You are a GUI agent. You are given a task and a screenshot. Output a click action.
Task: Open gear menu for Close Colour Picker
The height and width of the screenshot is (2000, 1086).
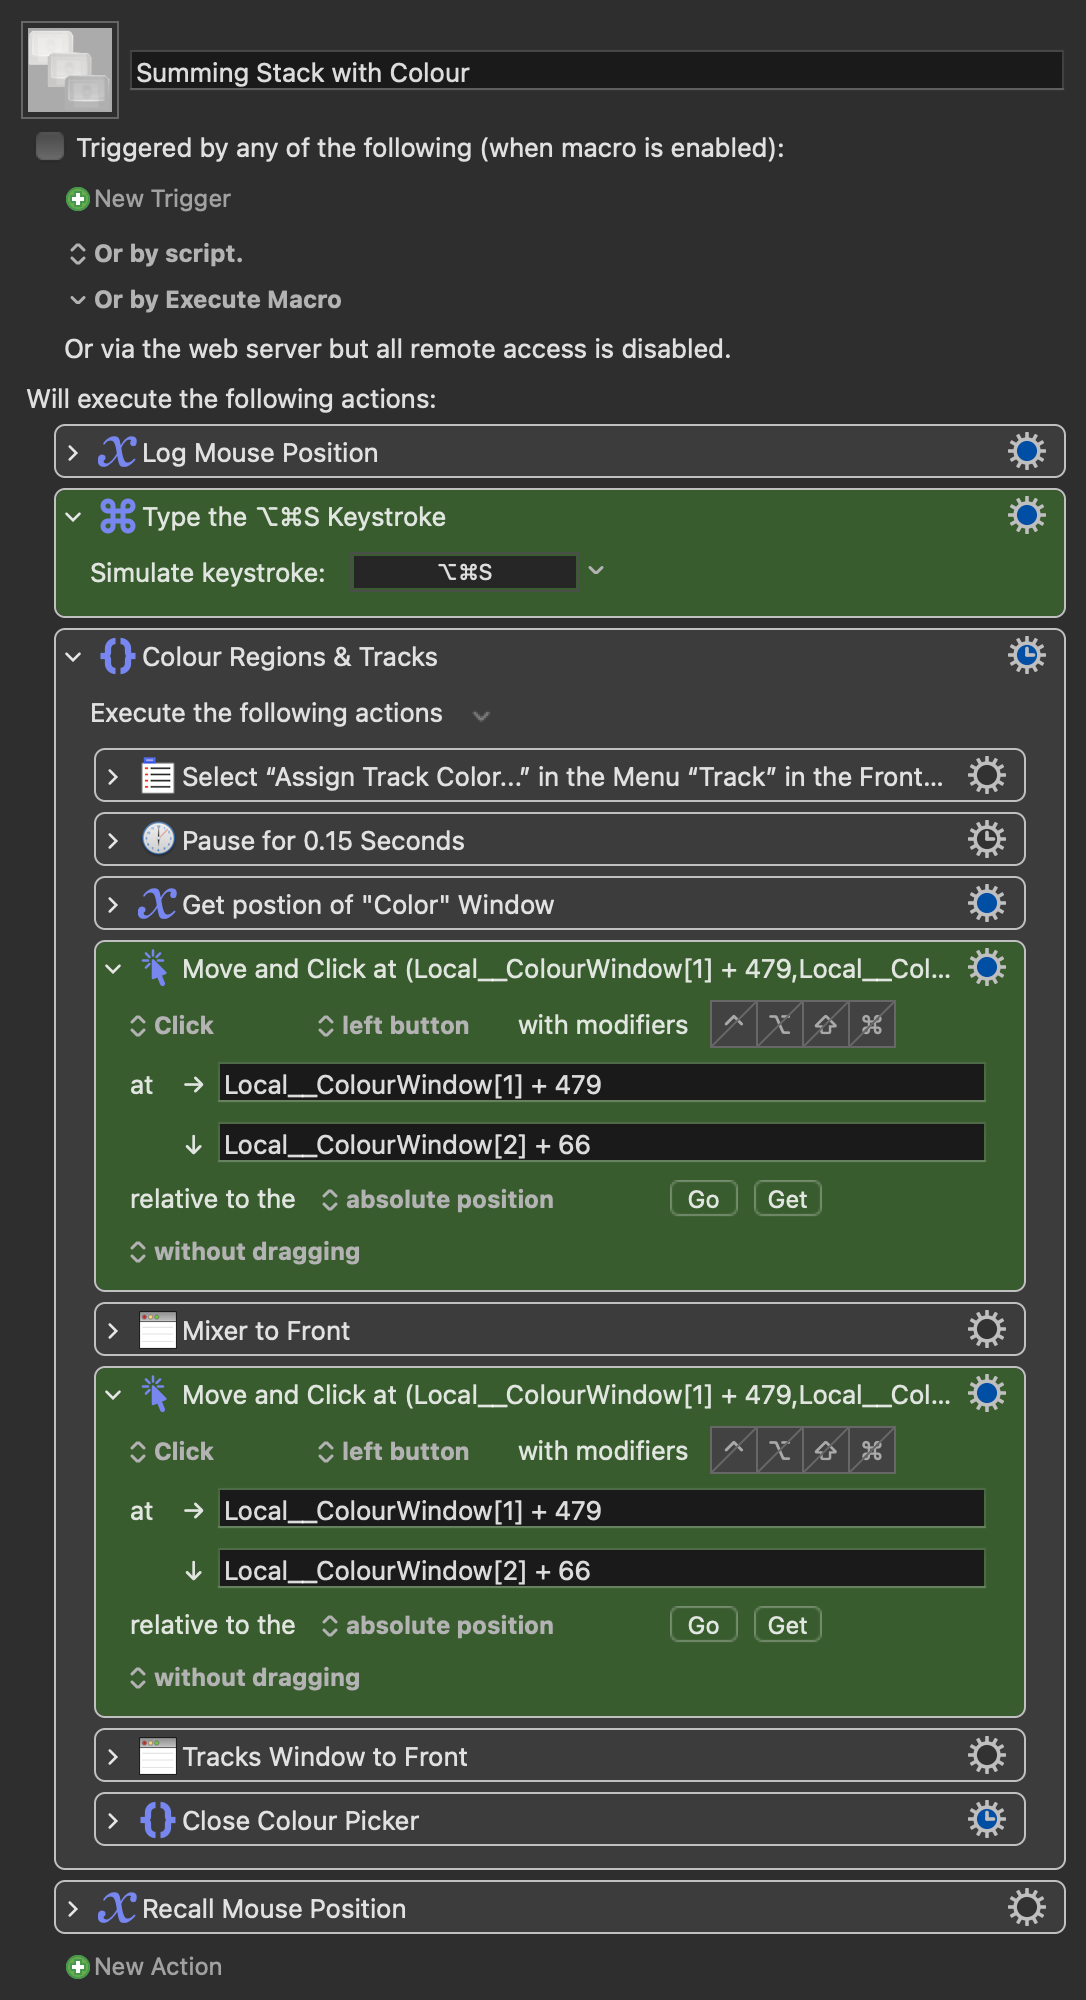pos(986,1820)
